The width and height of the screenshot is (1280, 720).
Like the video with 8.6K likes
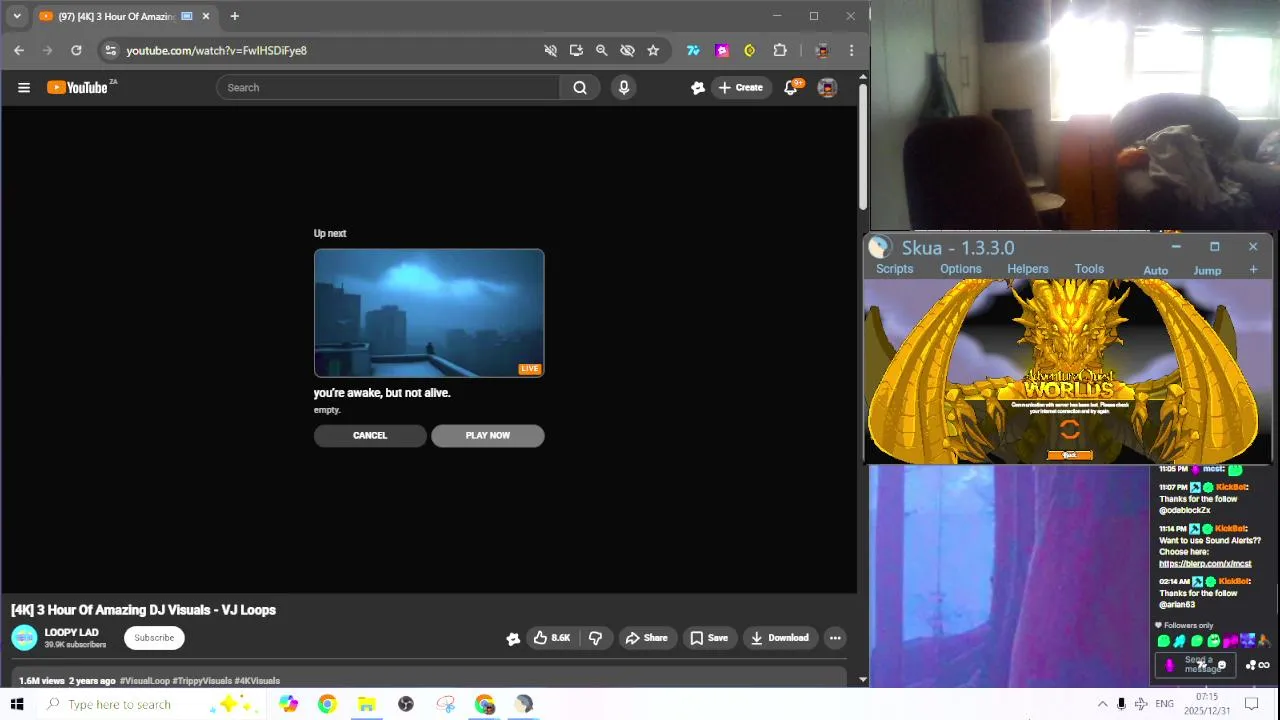[551, 638]
